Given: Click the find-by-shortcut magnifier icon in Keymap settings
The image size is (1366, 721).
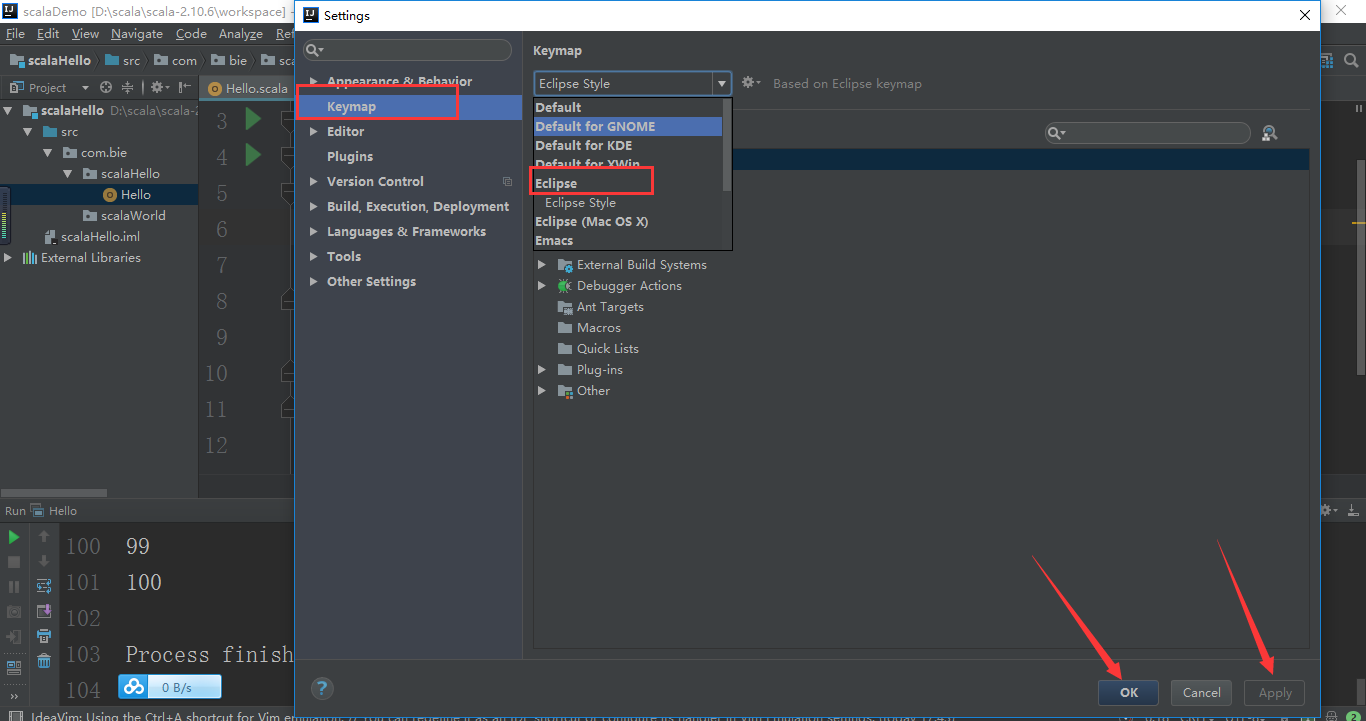Looking at the screenshot, I should 1269,132.
